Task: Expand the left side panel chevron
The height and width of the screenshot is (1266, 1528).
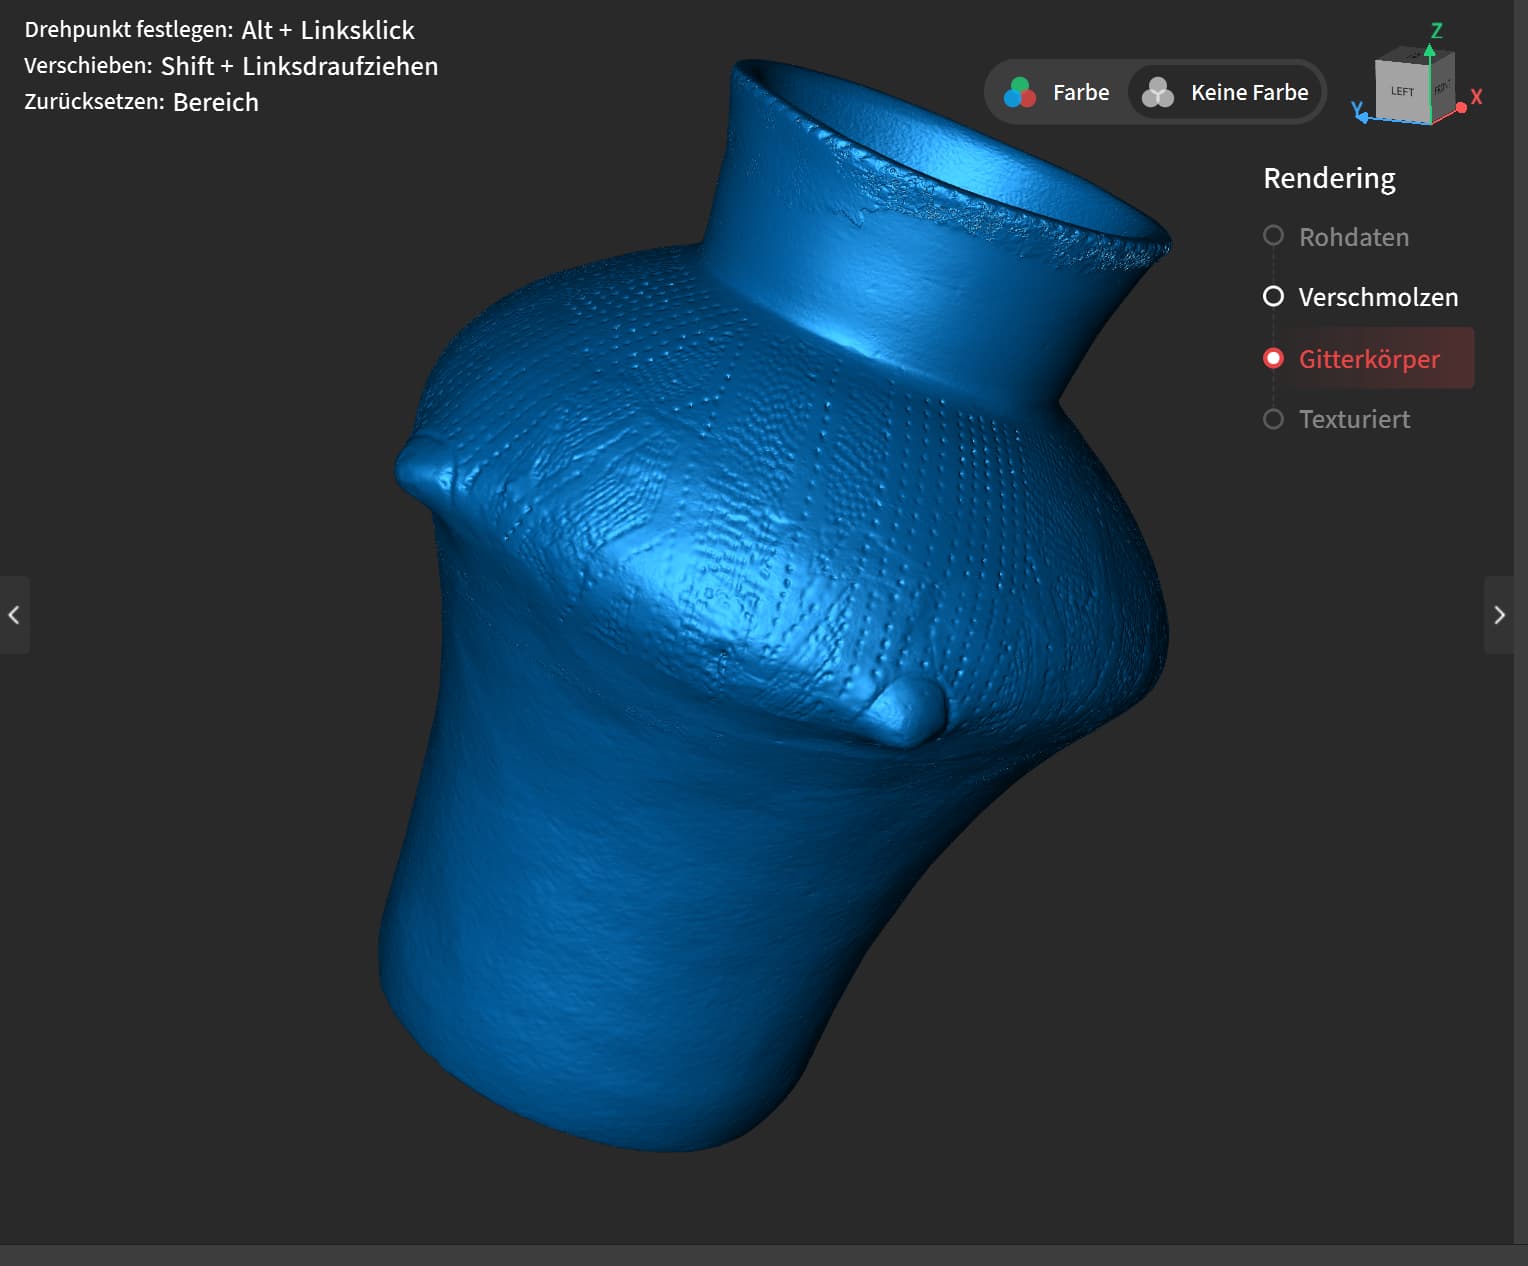Action: pos(14,615)
